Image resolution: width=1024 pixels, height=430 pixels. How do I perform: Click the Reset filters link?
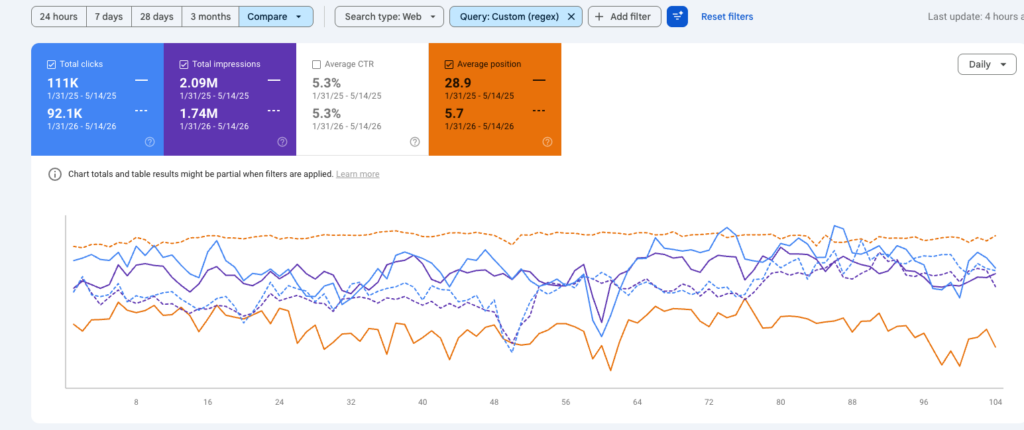(x=727, y=17)
